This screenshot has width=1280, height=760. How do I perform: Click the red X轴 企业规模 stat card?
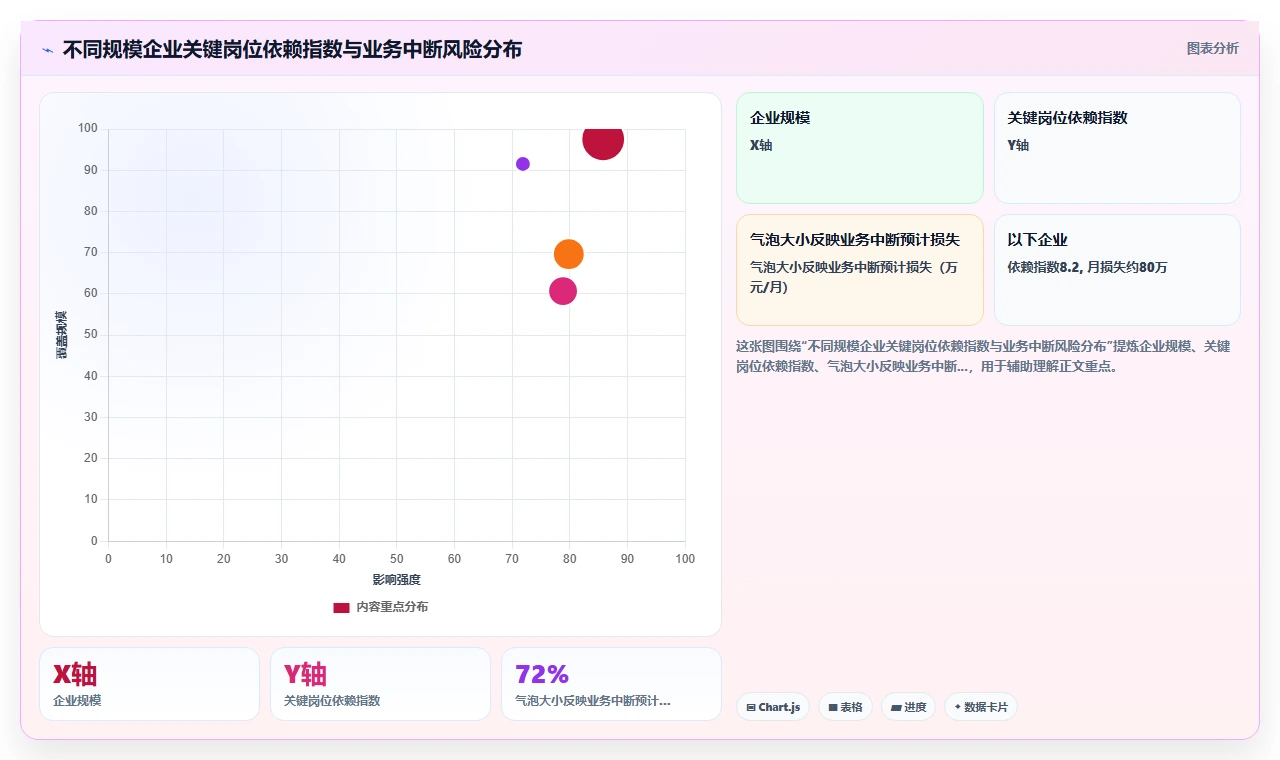coord(149,684)
